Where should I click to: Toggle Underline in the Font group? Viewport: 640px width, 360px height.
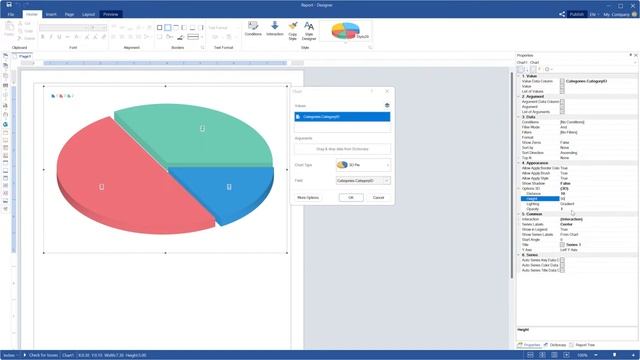click(x=59, y=37)
